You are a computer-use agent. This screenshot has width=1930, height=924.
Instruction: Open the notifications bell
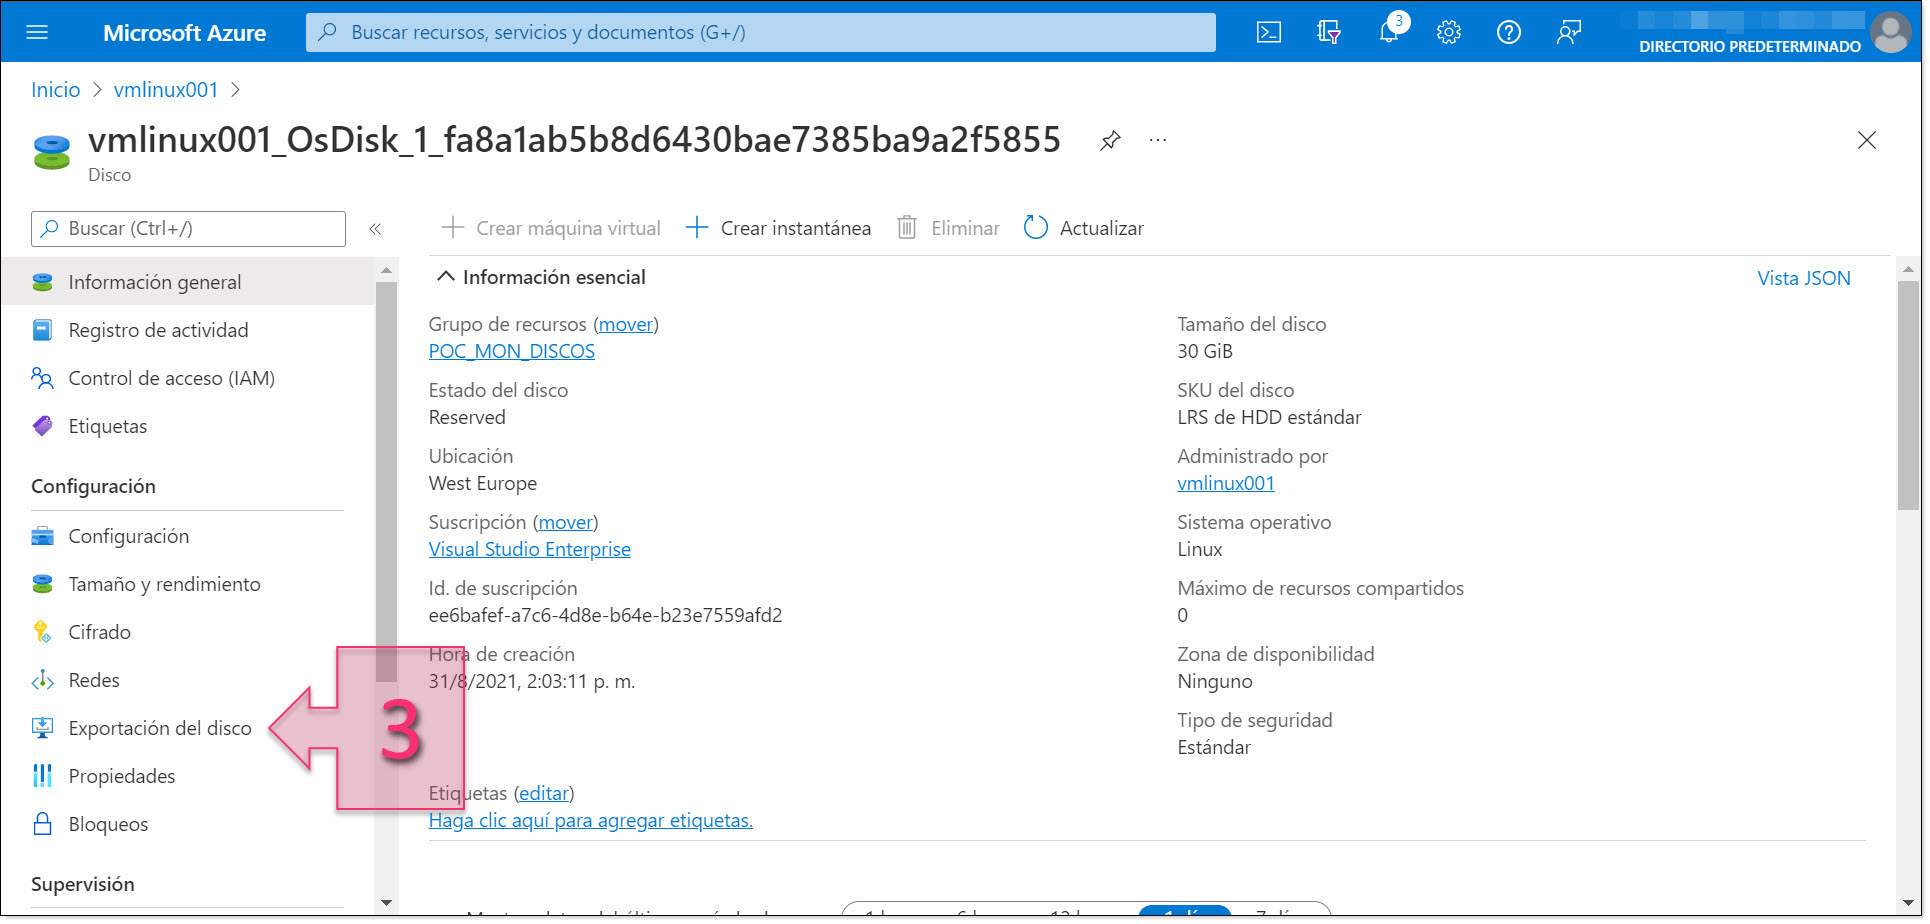click(1389, 31)
